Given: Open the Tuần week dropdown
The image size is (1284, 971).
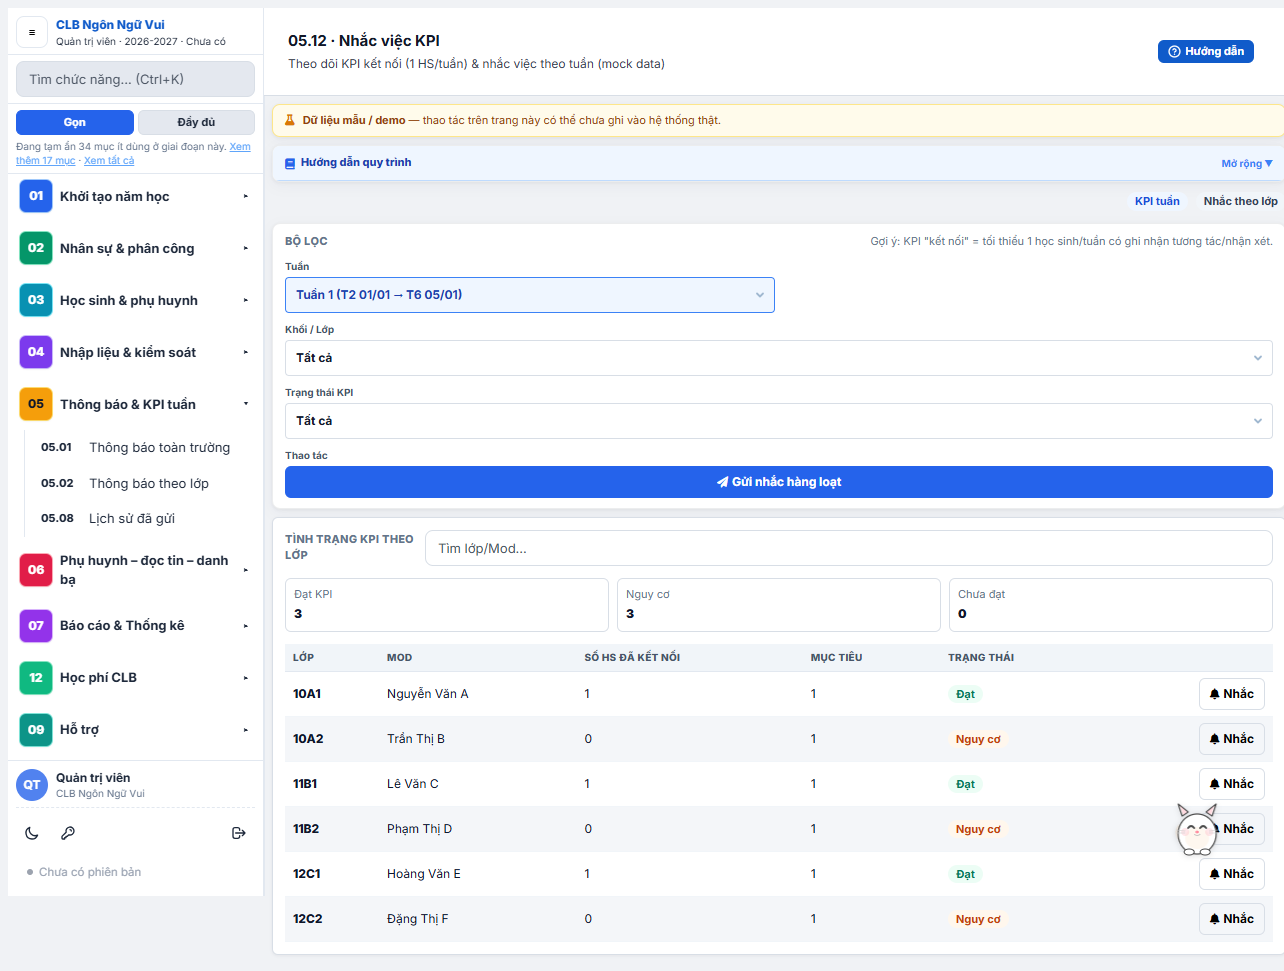Looking at the screenshot, I should [x=530, y=295].
